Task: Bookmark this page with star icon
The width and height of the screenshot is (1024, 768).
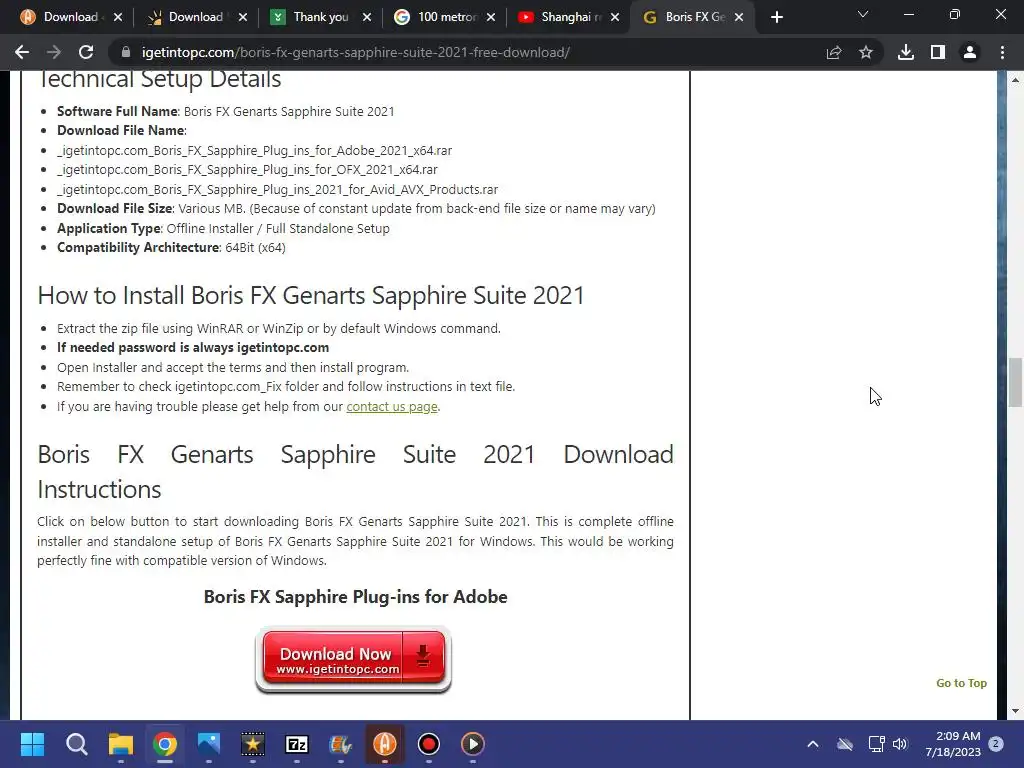Action: click(866, 52)
